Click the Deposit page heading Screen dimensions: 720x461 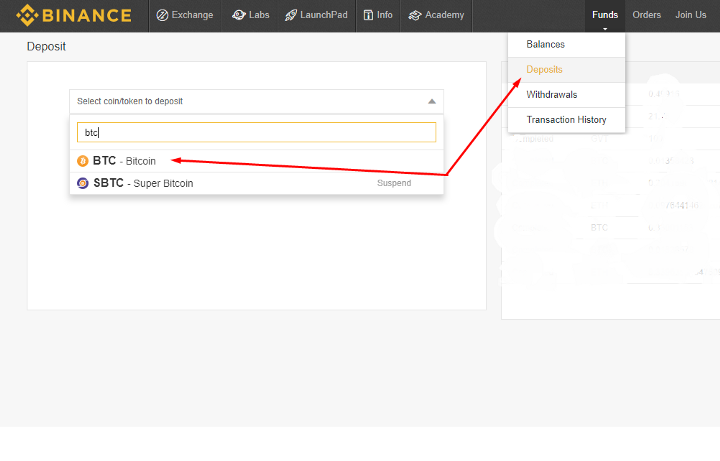46,47
